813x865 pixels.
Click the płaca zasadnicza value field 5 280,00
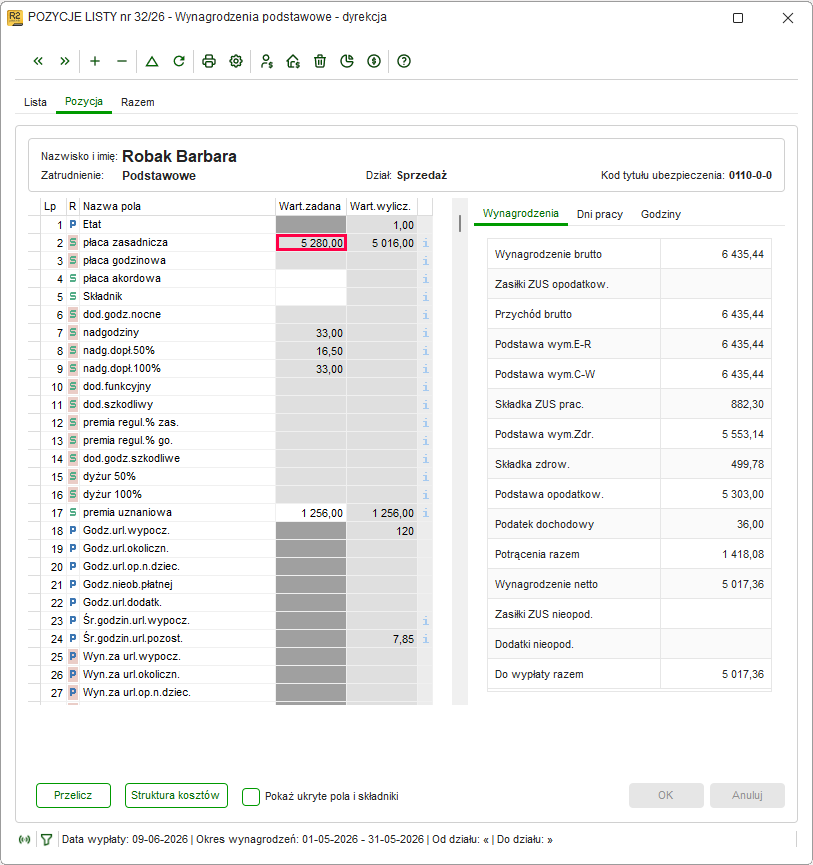point(312,243)
